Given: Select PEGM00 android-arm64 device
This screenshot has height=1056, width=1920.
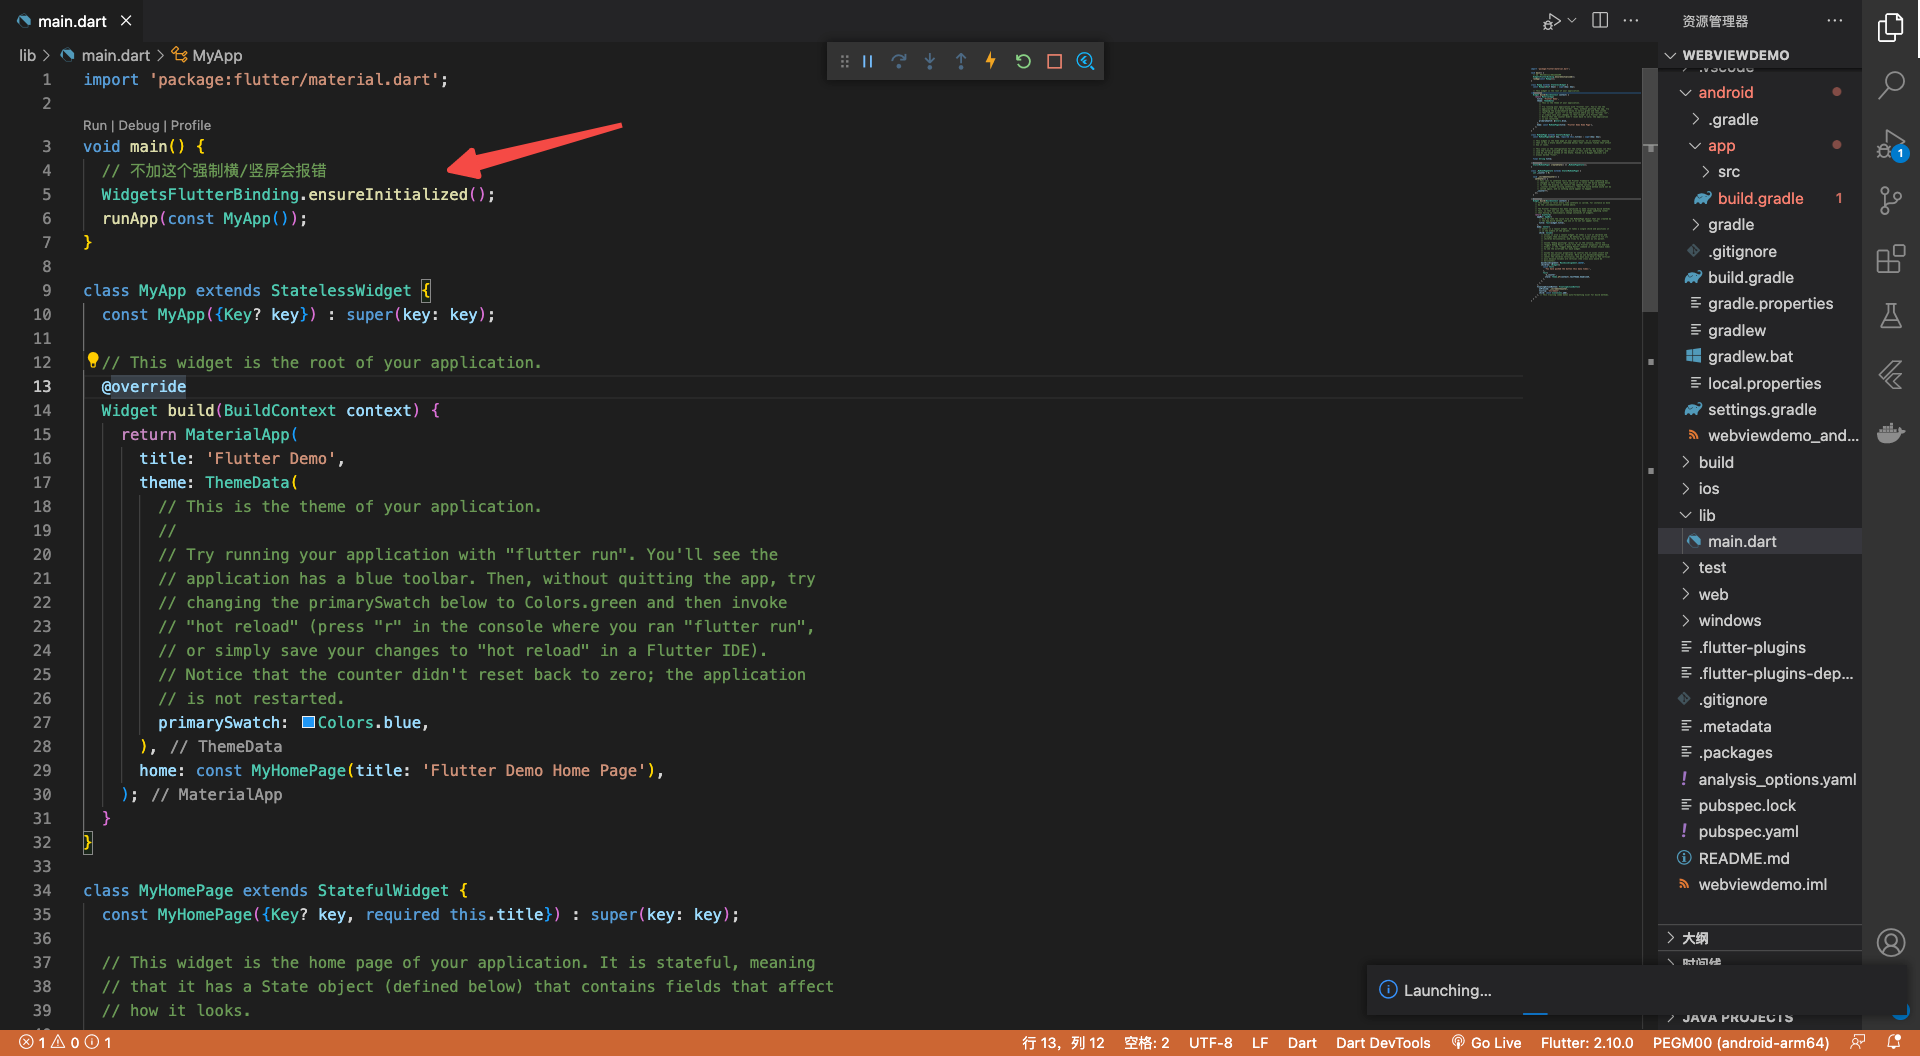Looking at the screenshot, I should [x=1741, y=1042].
